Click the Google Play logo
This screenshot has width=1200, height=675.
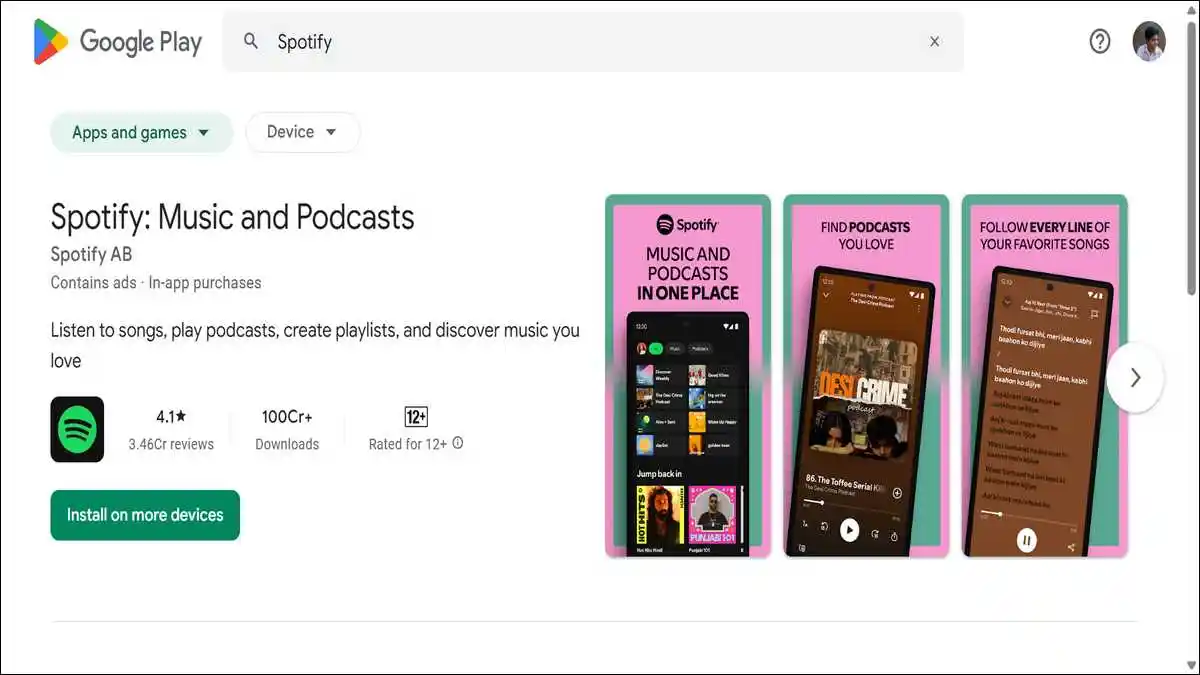[x=118, y=42]
